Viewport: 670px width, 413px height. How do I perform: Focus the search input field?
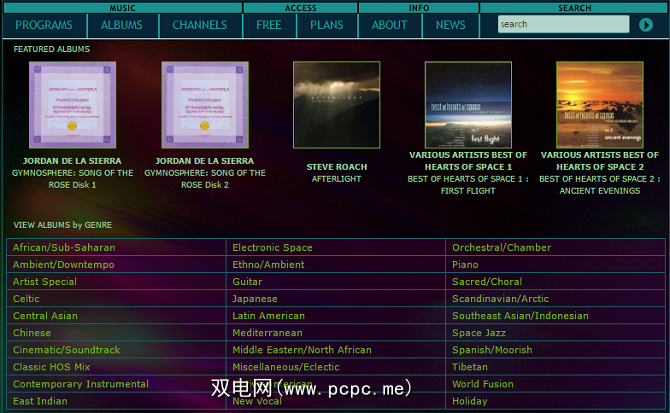[563, 24]
